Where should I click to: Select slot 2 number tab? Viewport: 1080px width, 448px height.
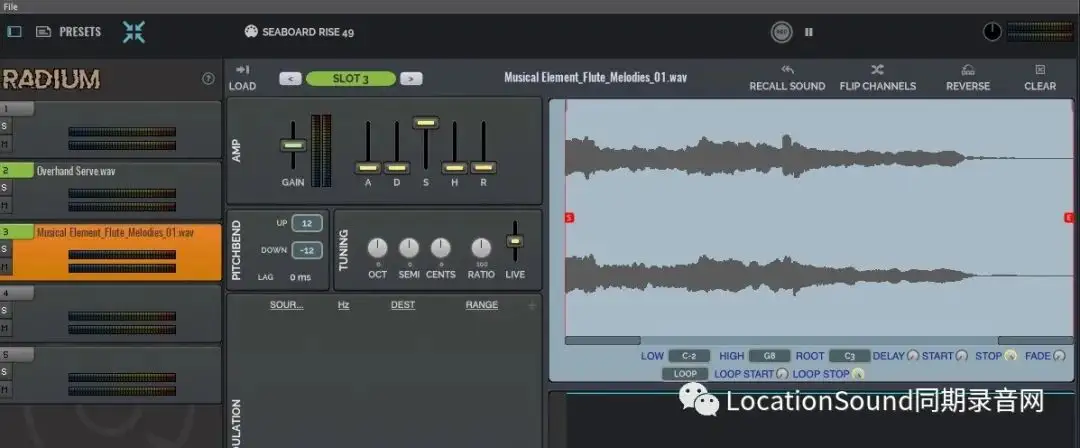(17, 170)
